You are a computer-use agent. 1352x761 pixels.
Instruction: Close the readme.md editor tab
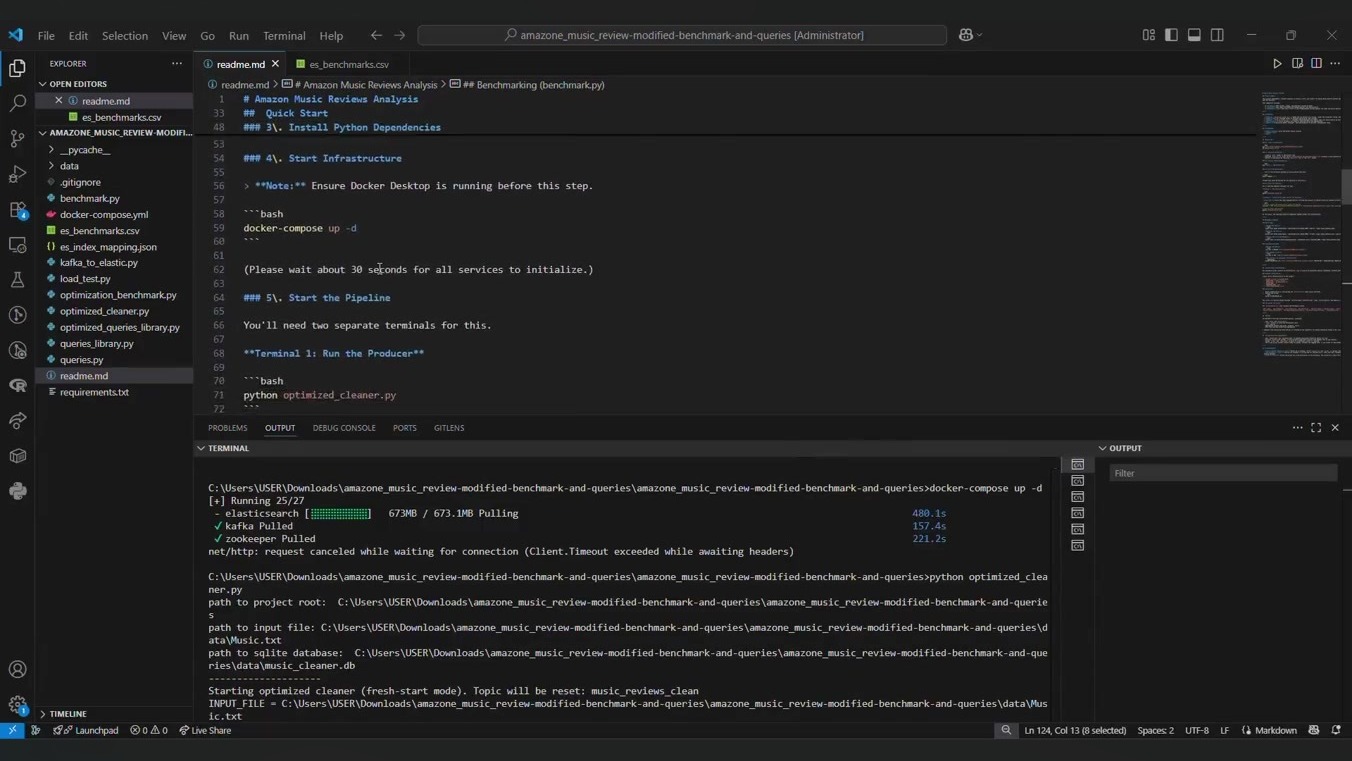click(x=275, y=64)
